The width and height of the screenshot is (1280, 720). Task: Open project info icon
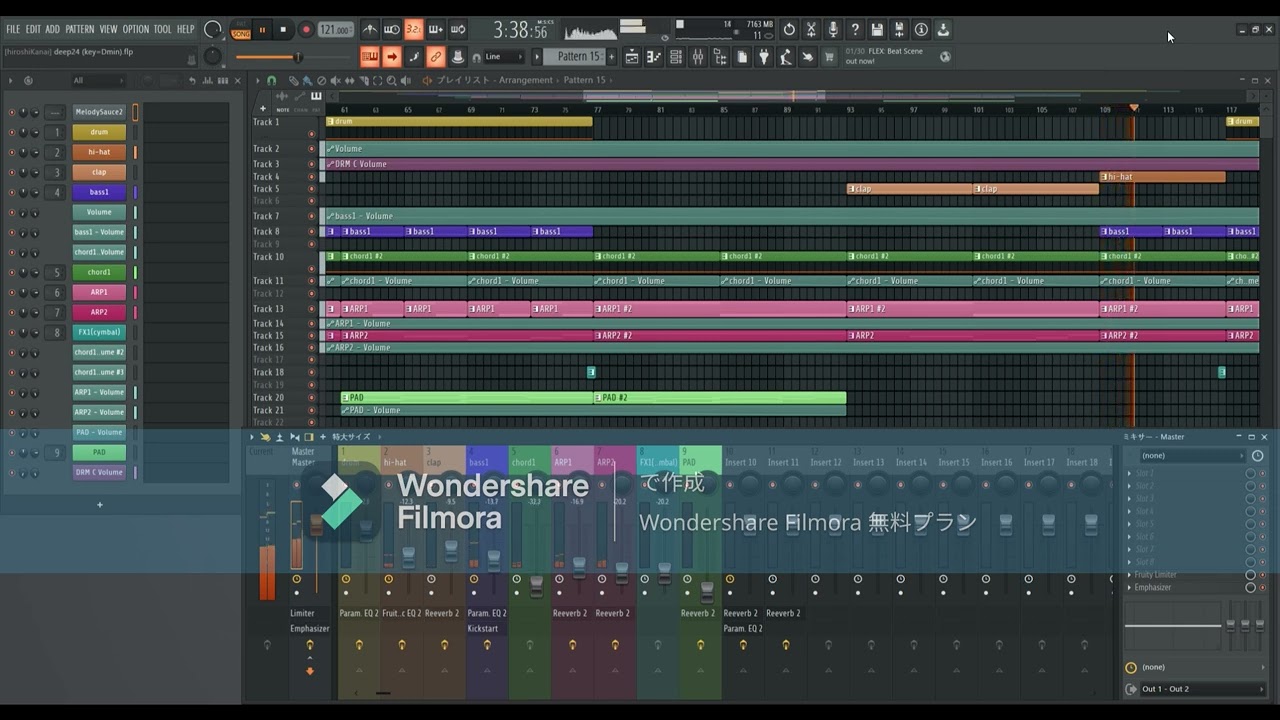point(921,30)
